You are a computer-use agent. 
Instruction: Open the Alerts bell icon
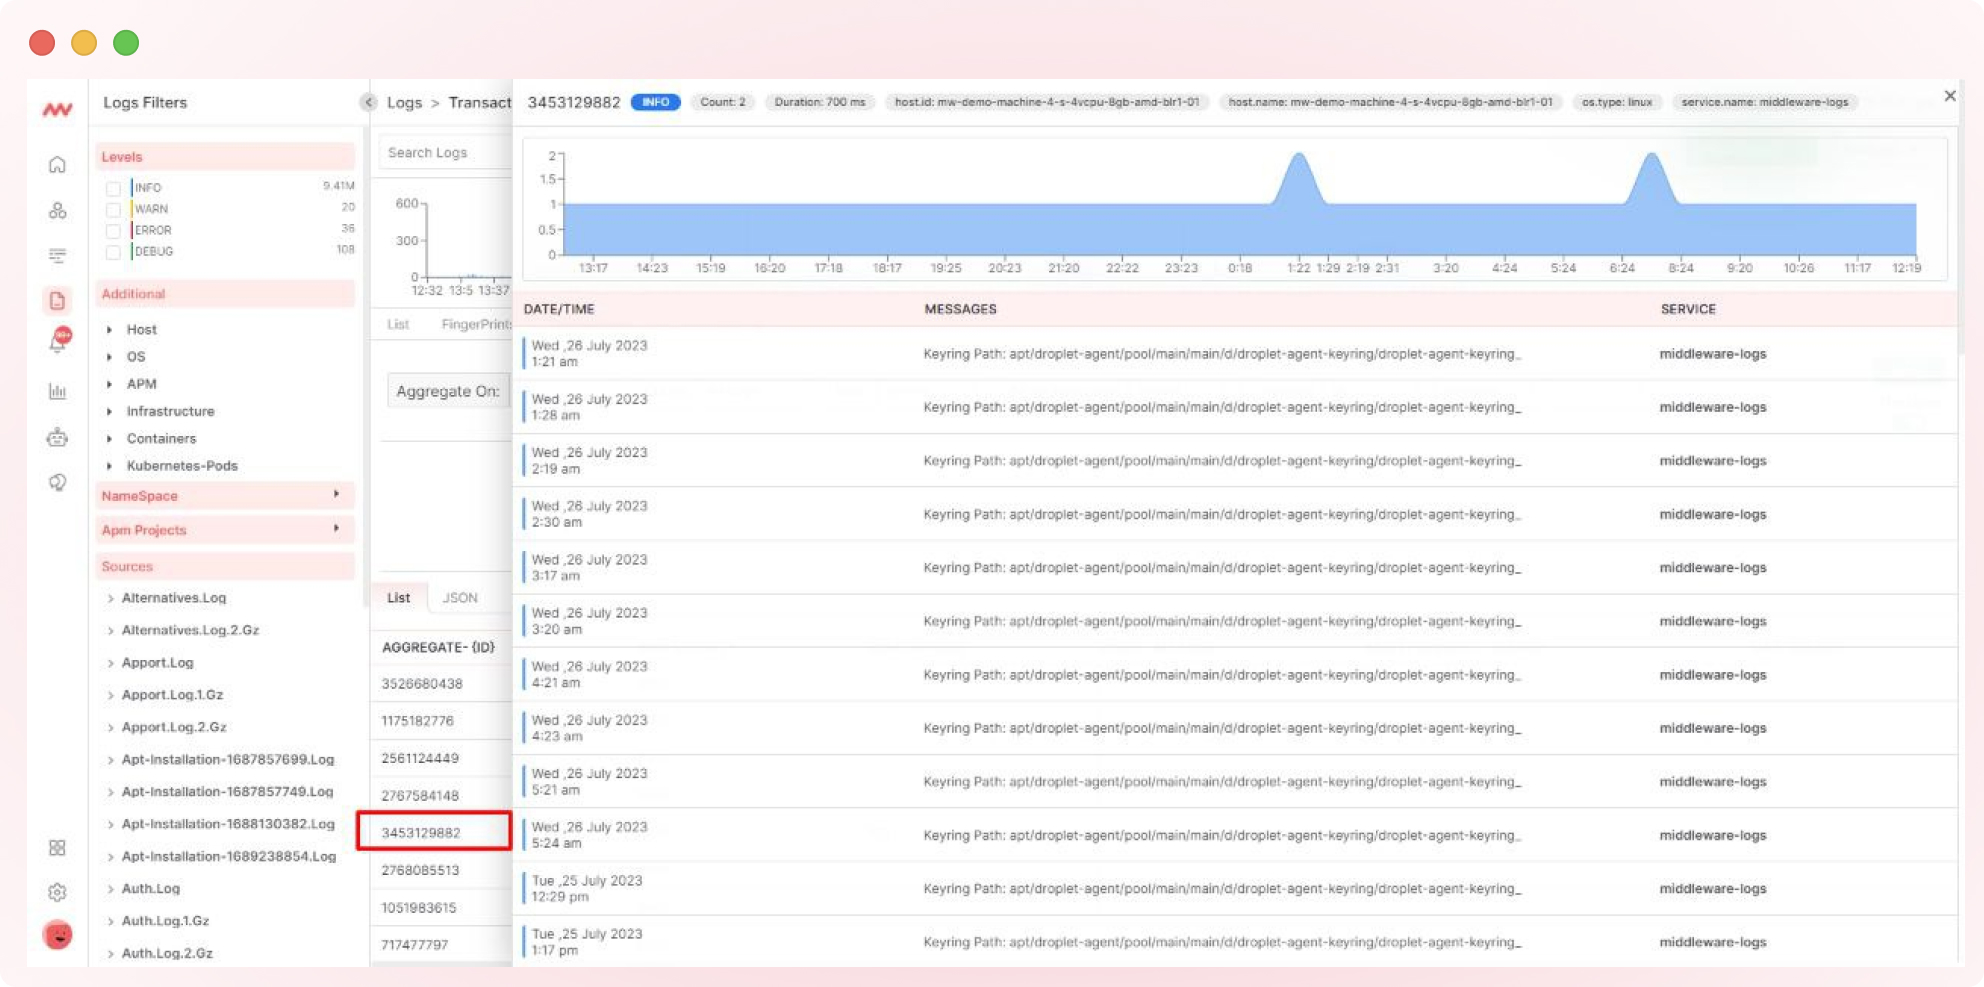57,341
